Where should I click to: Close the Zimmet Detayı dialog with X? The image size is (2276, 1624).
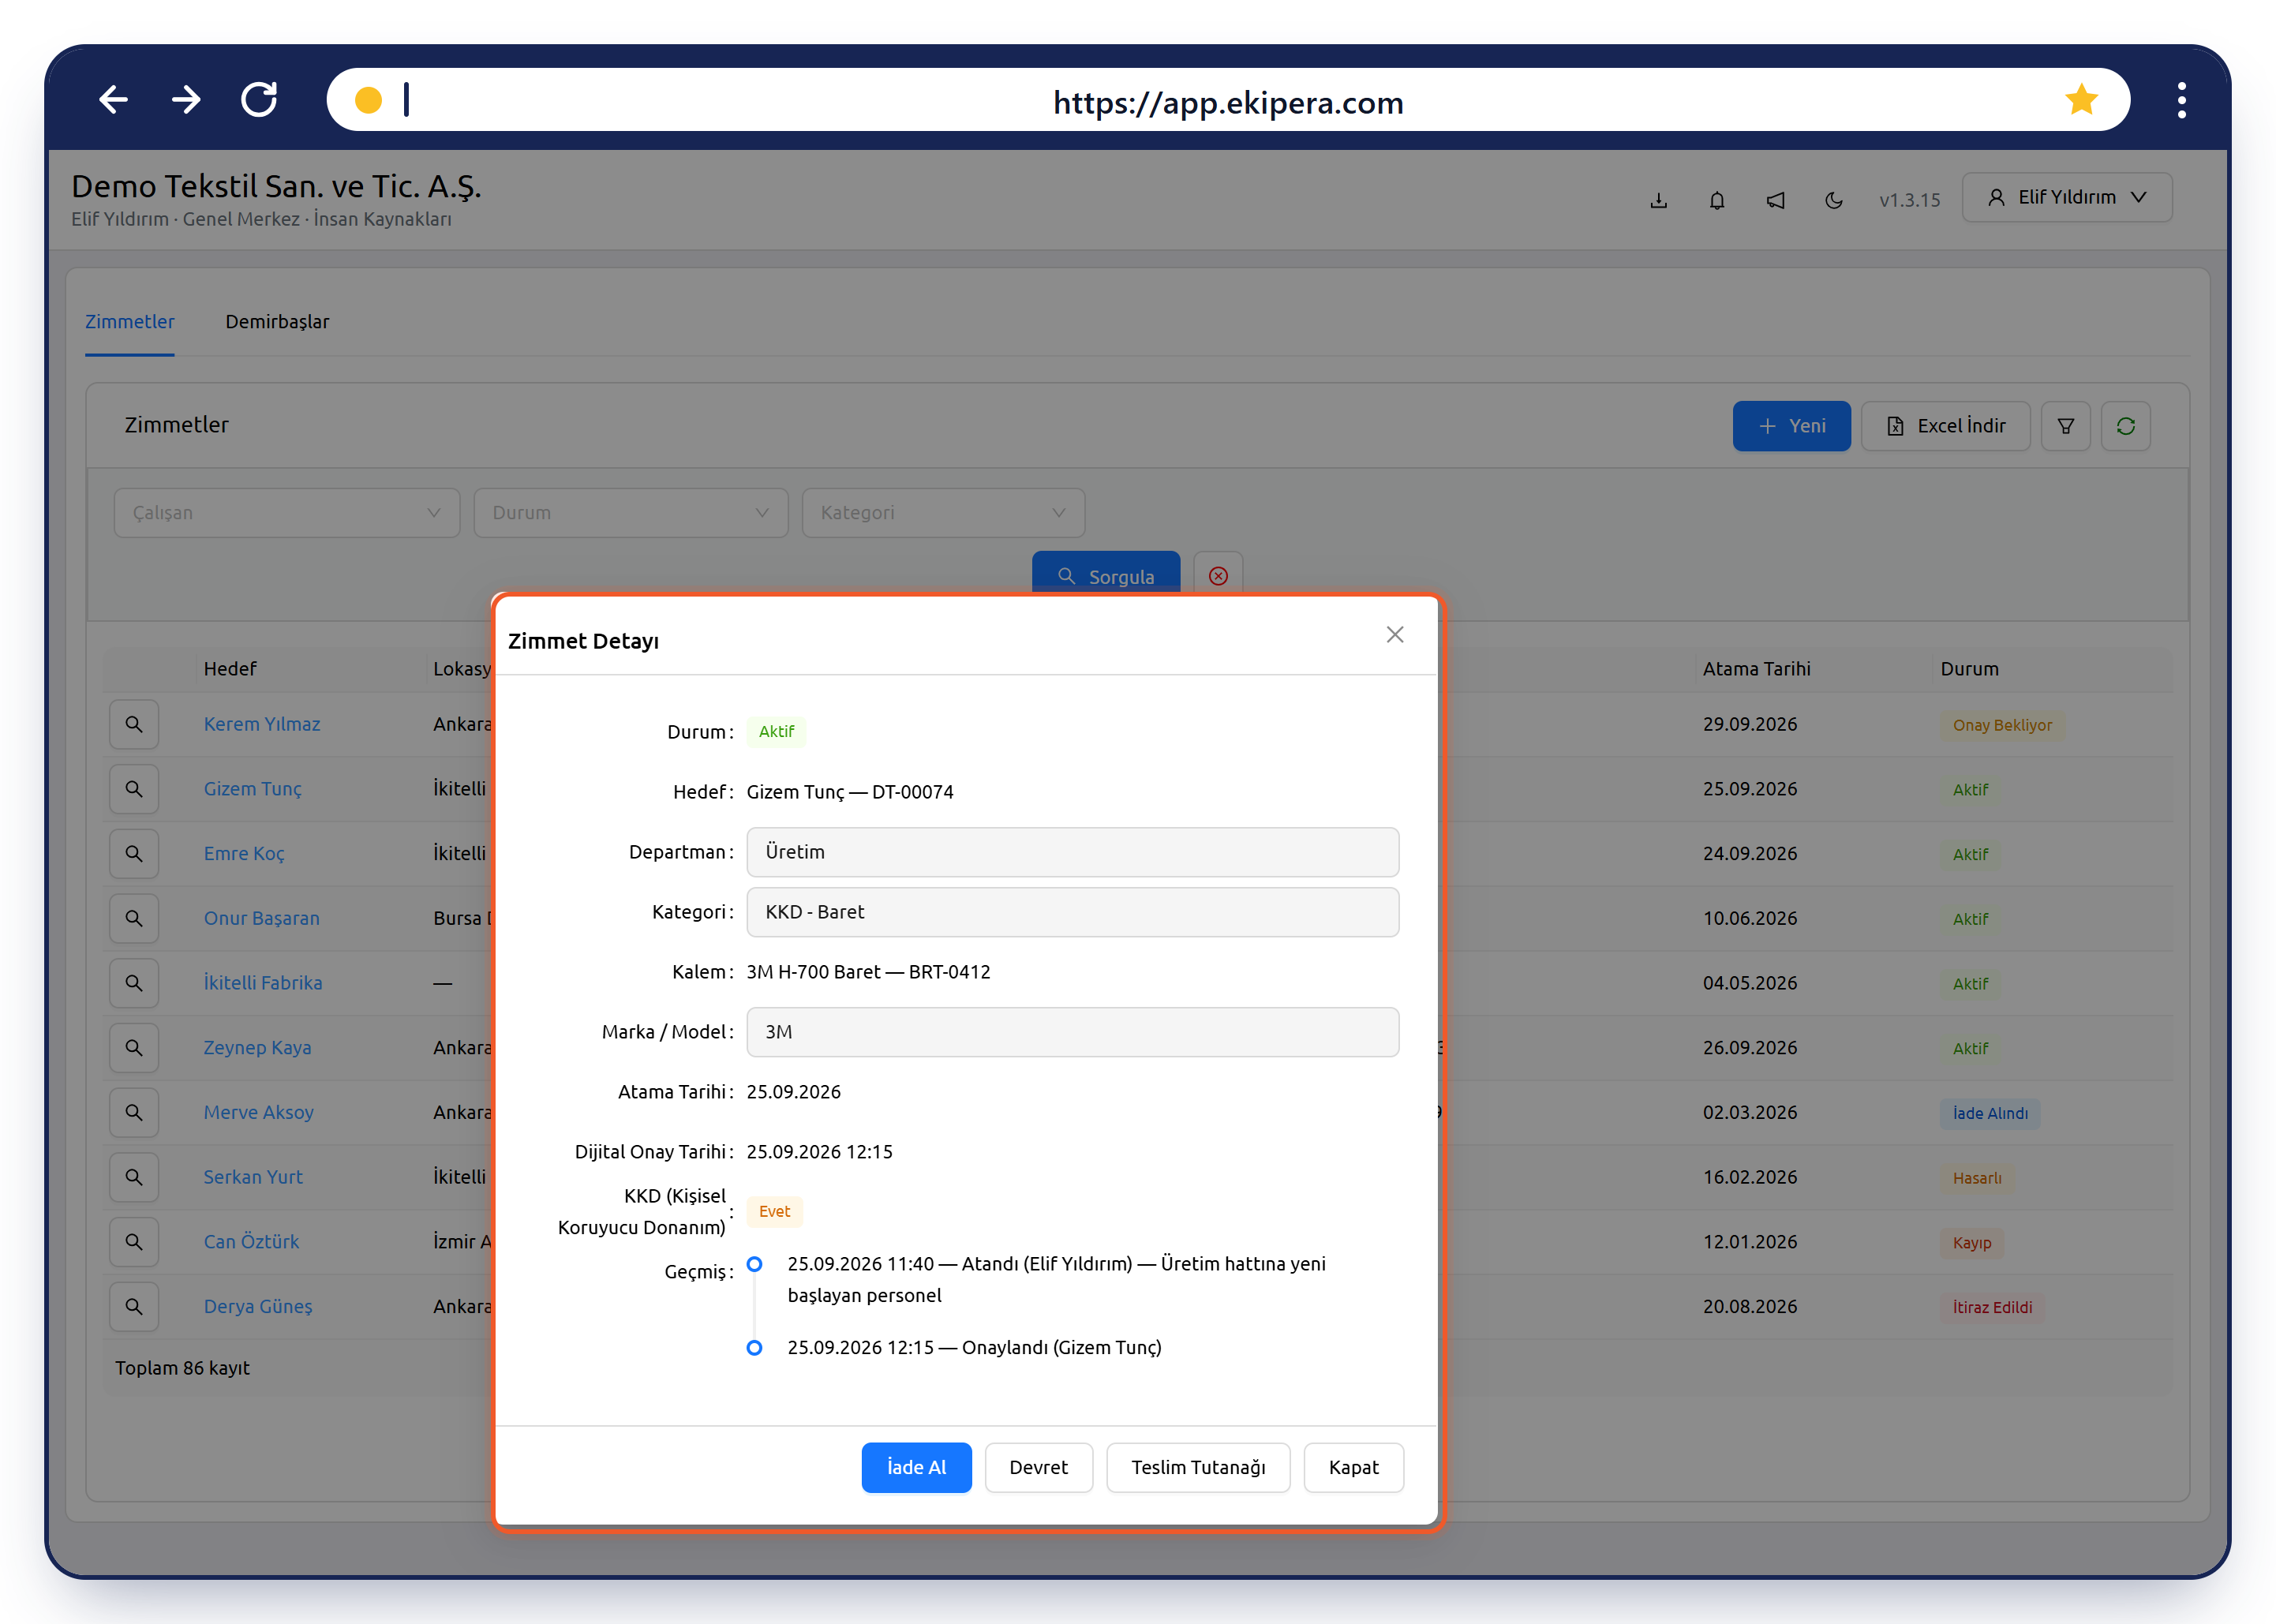point(1395,635)
